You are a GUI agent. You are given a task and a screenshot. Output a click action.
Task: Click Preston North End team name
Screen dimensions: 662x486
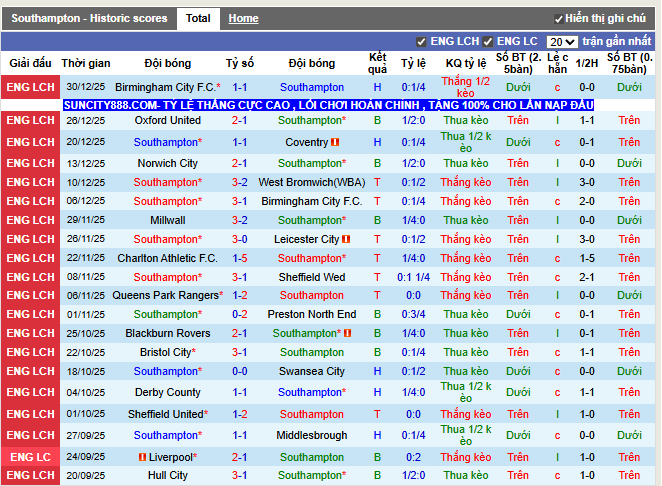[x=312, y=315]
